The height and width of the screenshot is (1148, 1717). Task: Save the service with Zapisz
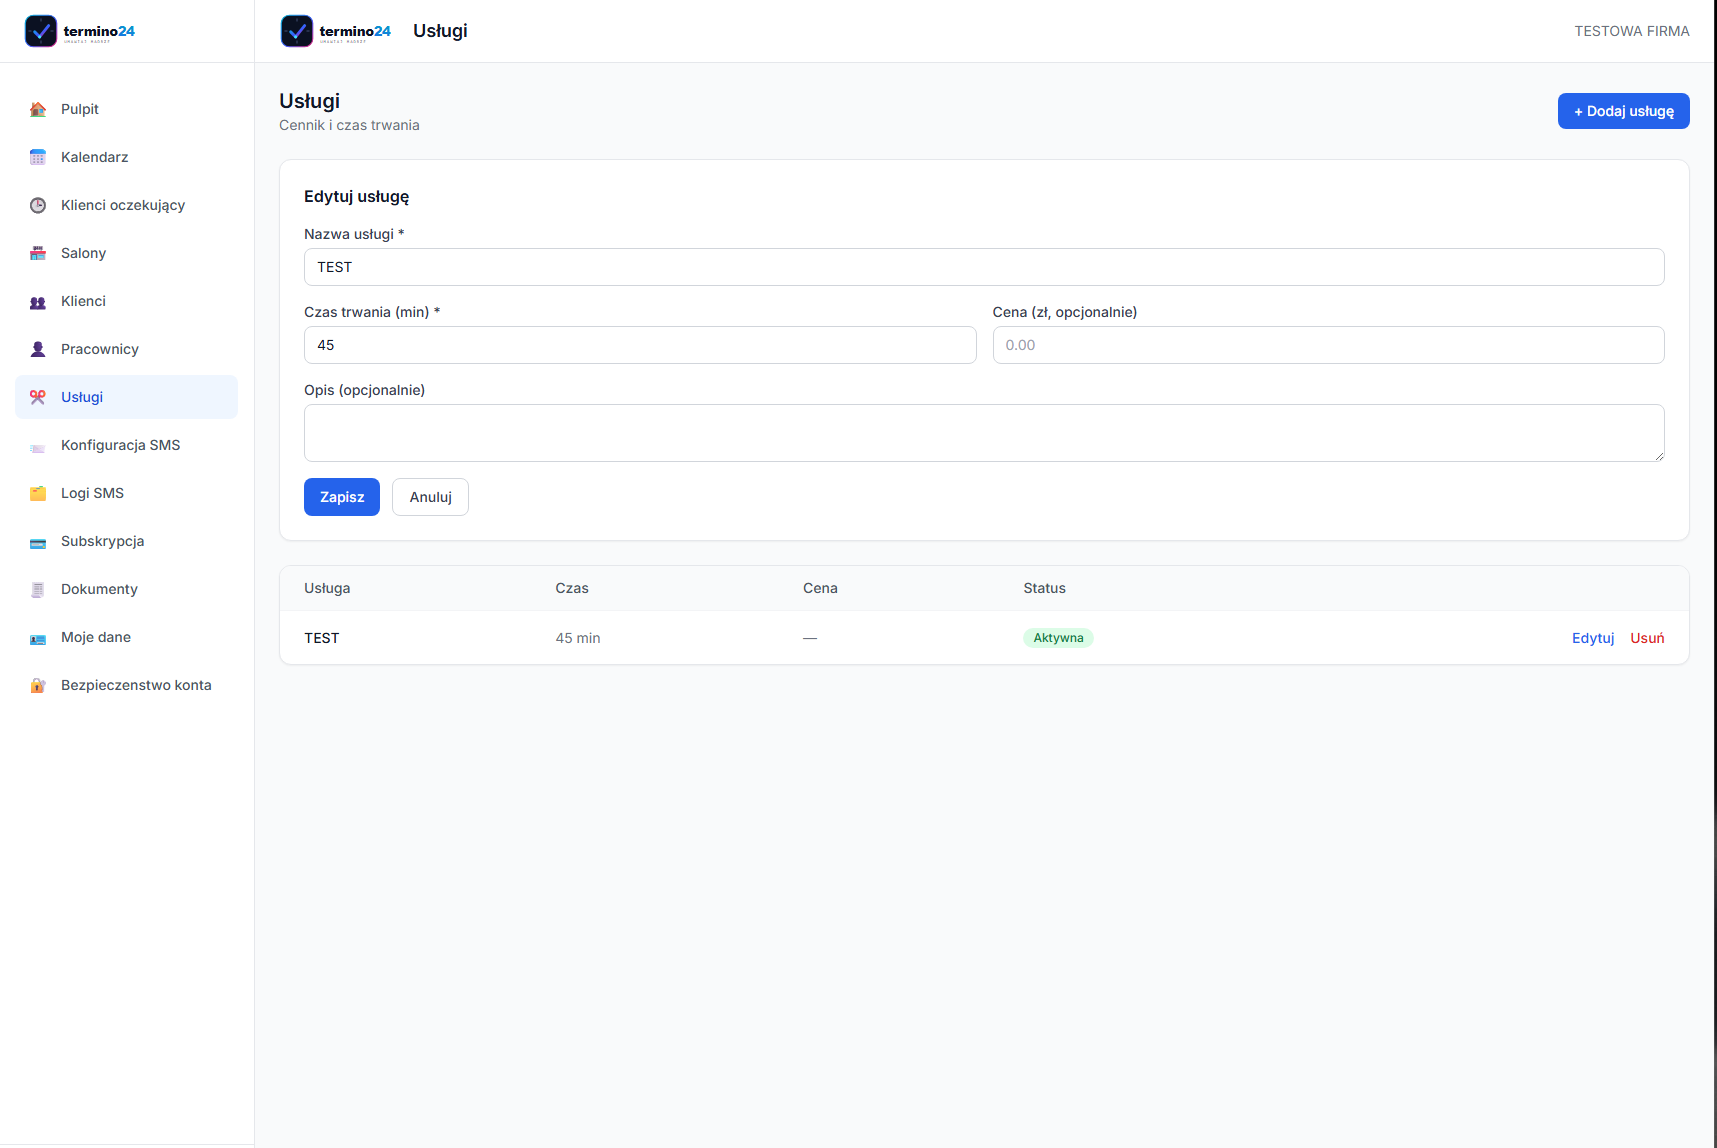[342, 497]
